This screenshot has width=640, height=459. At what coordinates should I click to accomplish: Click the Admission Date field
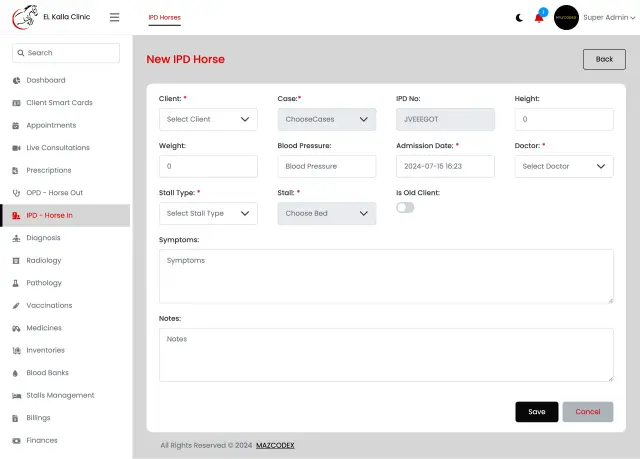[x=445, y=166]
